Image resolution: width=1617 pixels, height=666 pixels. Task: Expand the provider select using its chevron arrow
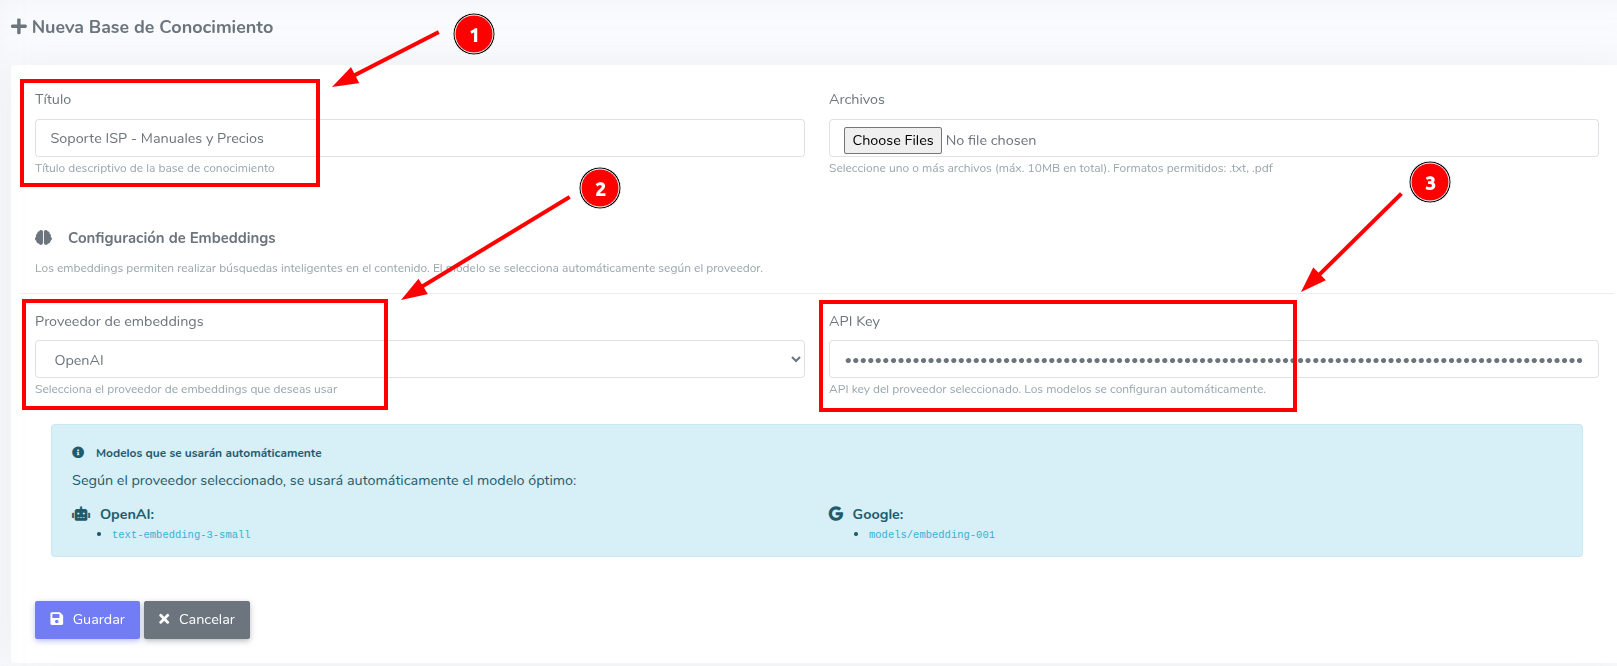click(x=795, y=360)
